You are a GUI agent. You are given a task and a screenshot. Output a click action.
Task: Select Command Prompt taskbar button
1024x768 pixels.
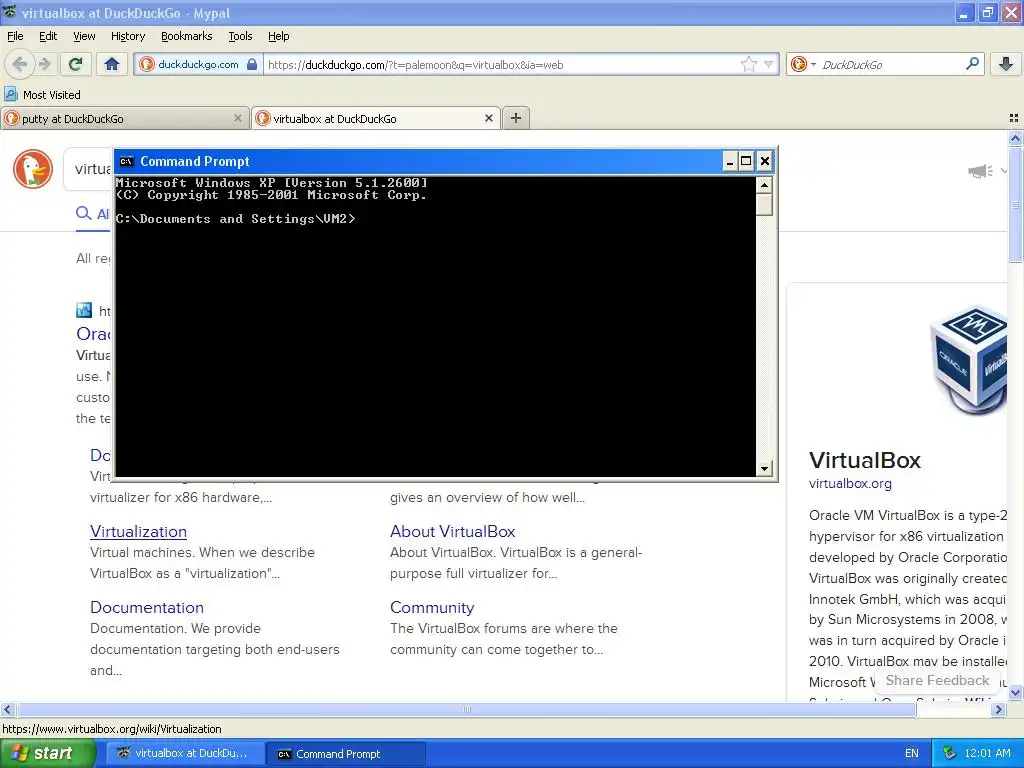[346, 754]
